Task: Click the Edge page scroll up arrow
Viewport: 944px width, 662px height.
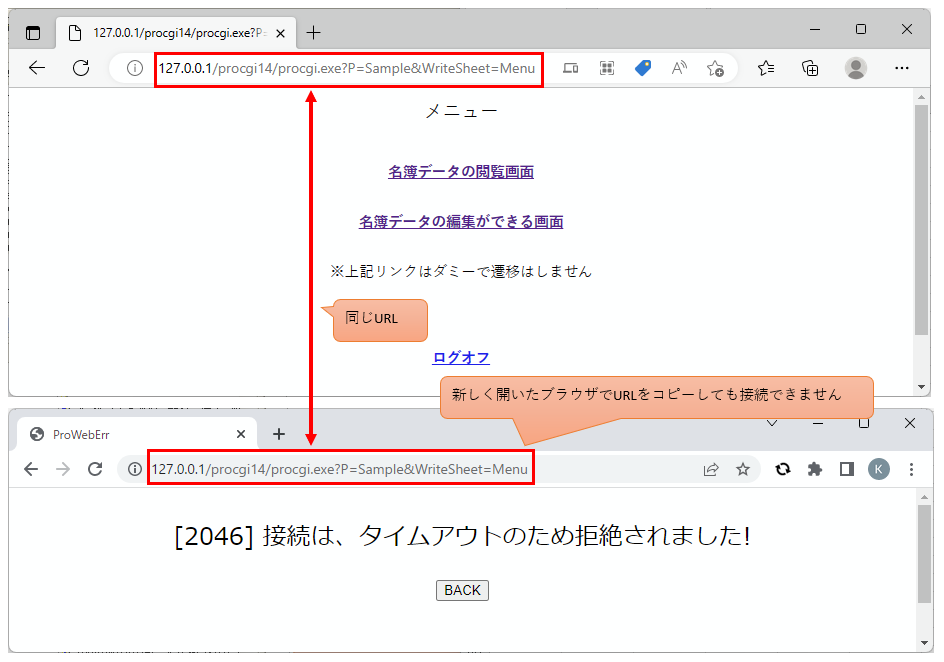Action: click(922, 97)
